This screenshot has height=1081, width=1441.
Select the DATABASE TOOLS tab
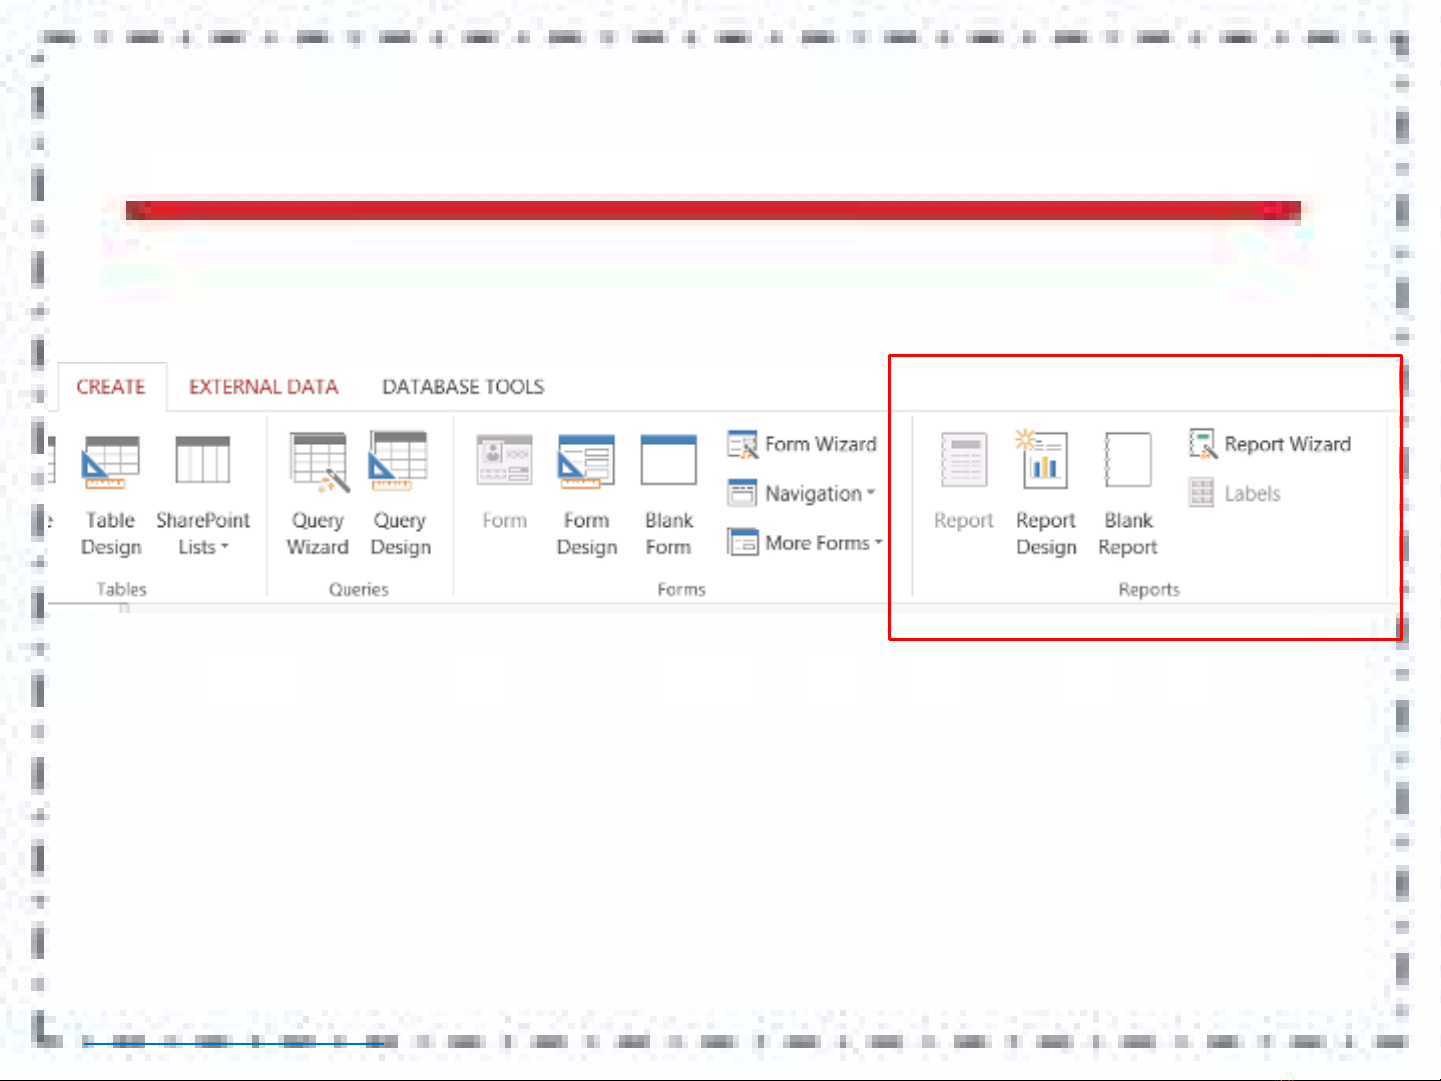coord(463,387)
